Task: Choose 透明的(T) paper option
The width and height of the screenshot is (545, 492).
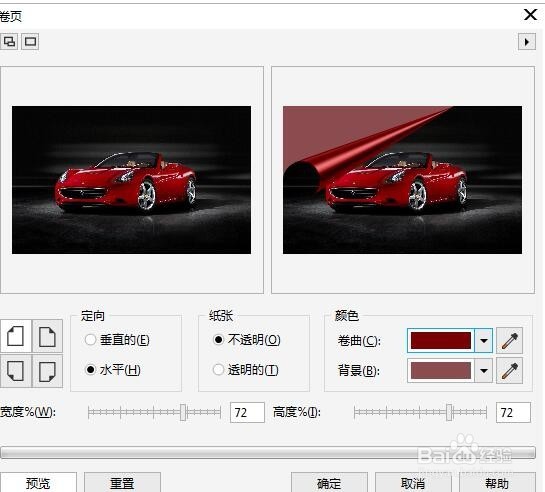Action: coord(246,370)
